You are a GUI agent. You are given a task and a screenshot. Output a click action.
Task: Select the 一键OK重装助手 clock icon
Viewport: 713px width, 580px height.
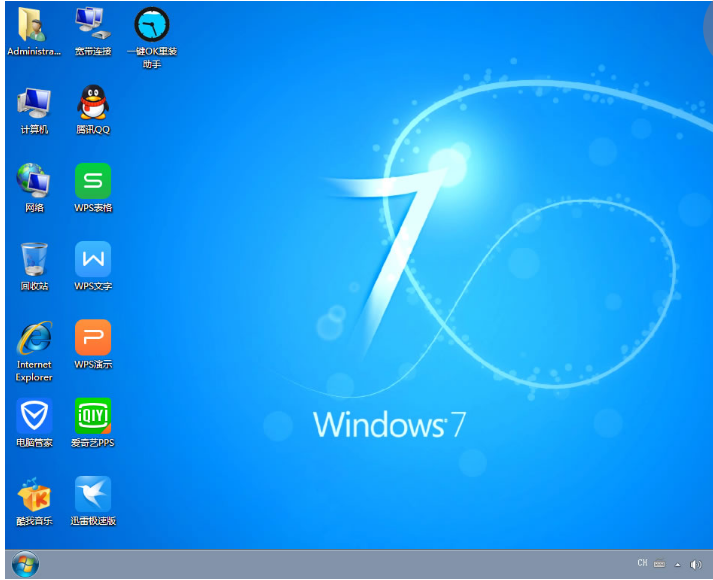point(151,25)
